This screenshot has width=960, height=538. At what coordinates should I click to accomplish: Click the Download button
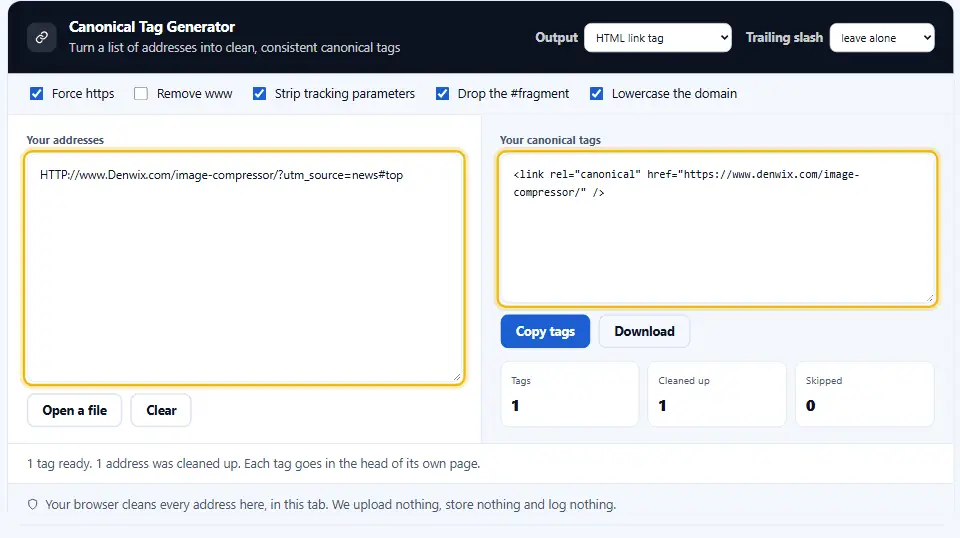[x=644, y=331]
